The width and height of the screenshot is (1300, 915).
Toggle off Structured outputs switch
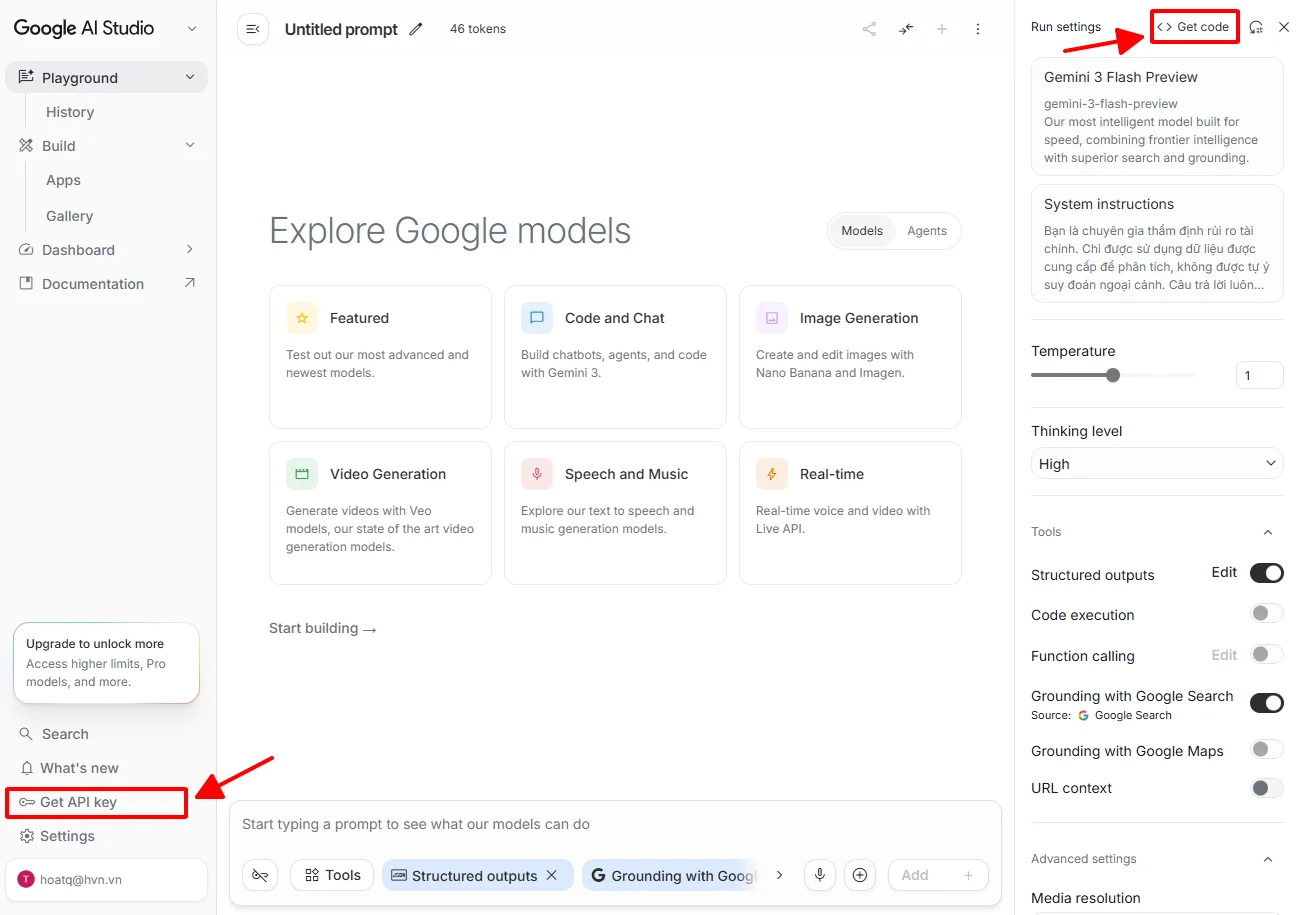[1267, 573]
